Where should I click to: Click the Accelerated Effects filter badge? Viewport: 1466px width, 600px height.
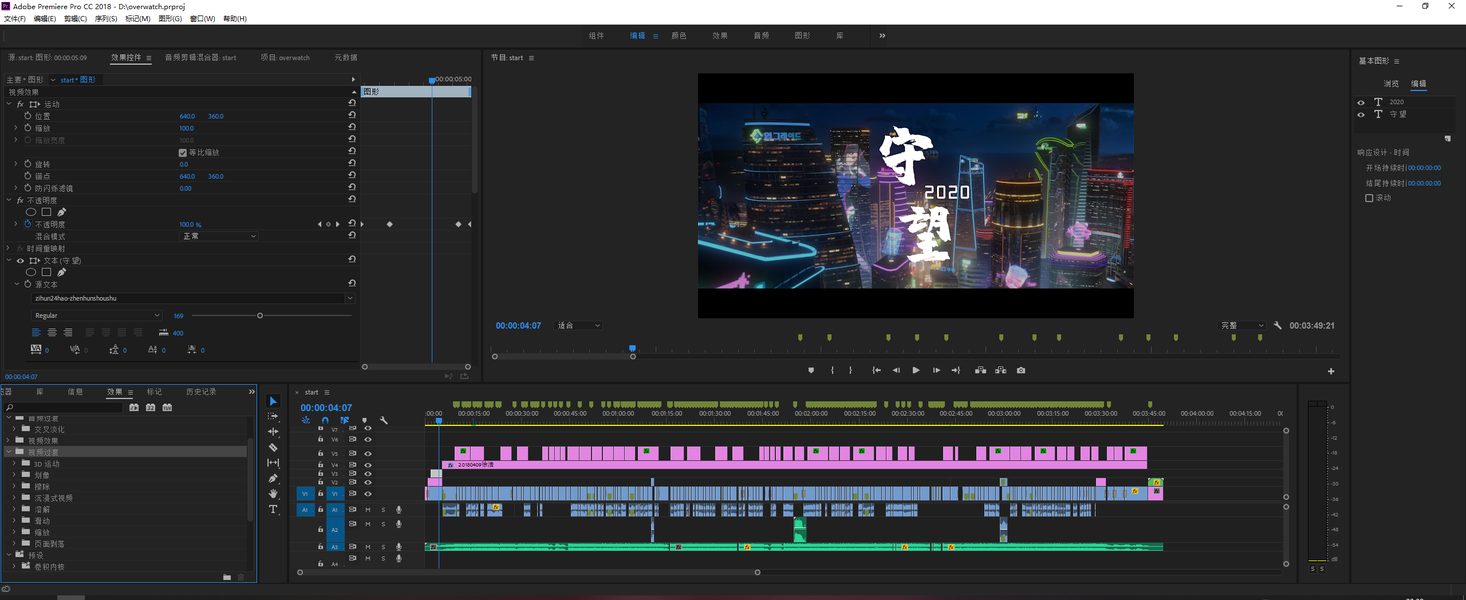[134, 407]
